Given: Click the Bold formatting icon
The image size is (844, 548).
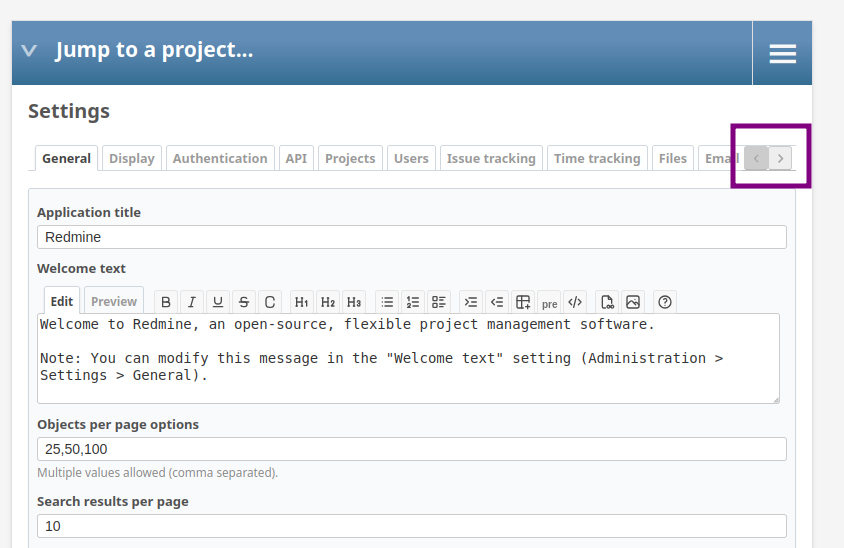Looking at the screenshot, I should coord(166,302).
